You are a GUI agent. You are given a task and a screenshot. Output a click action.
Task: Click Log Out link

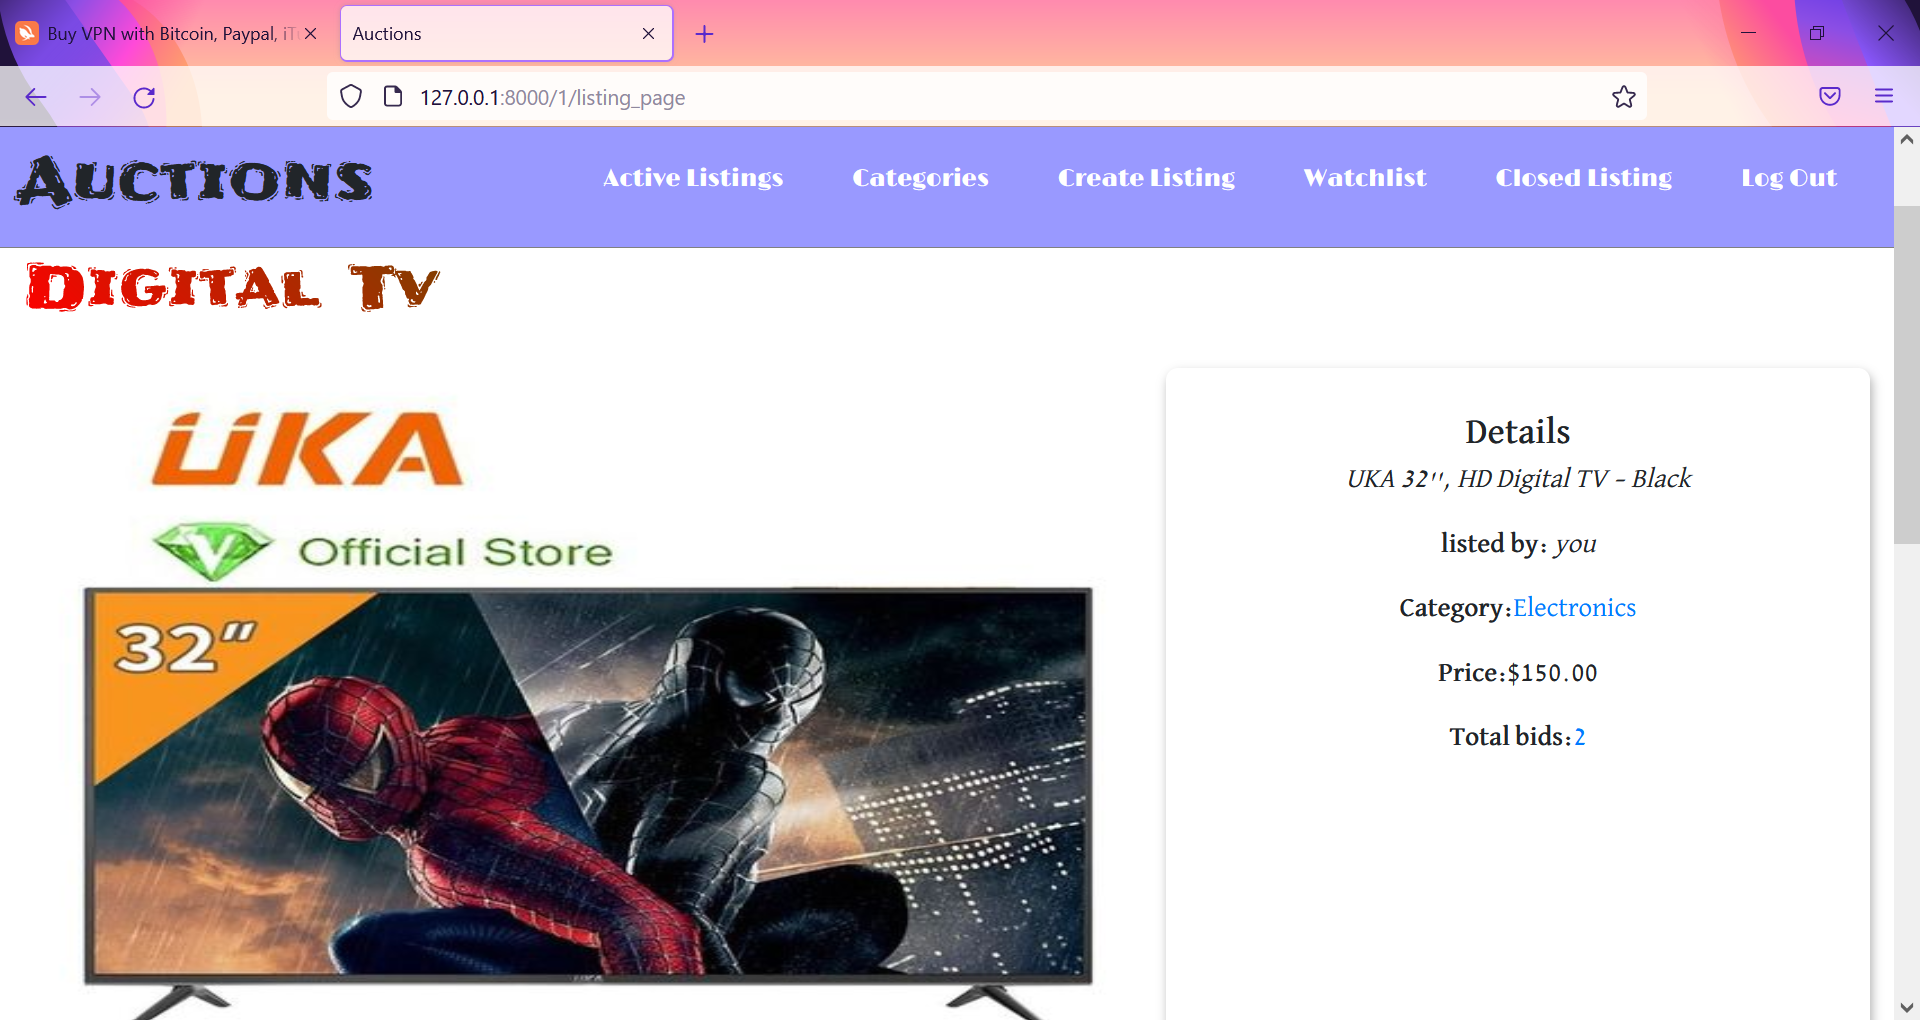click(1789, 178)
